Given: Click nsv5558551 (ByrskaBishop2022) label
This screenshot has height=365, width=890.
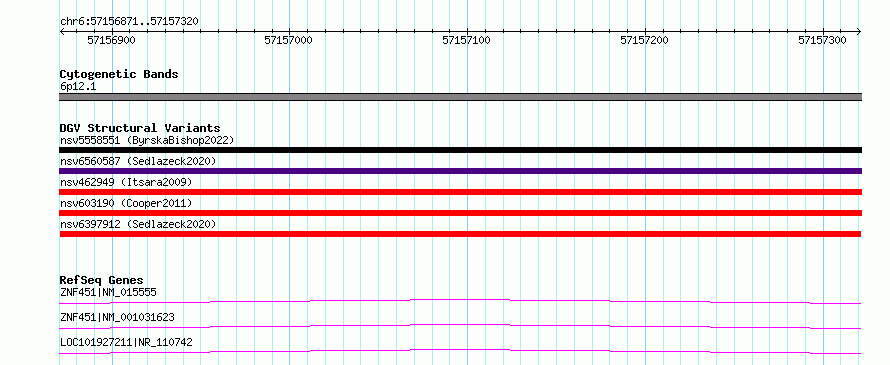Looking at the screenshot, I should [x=147, y=140].
